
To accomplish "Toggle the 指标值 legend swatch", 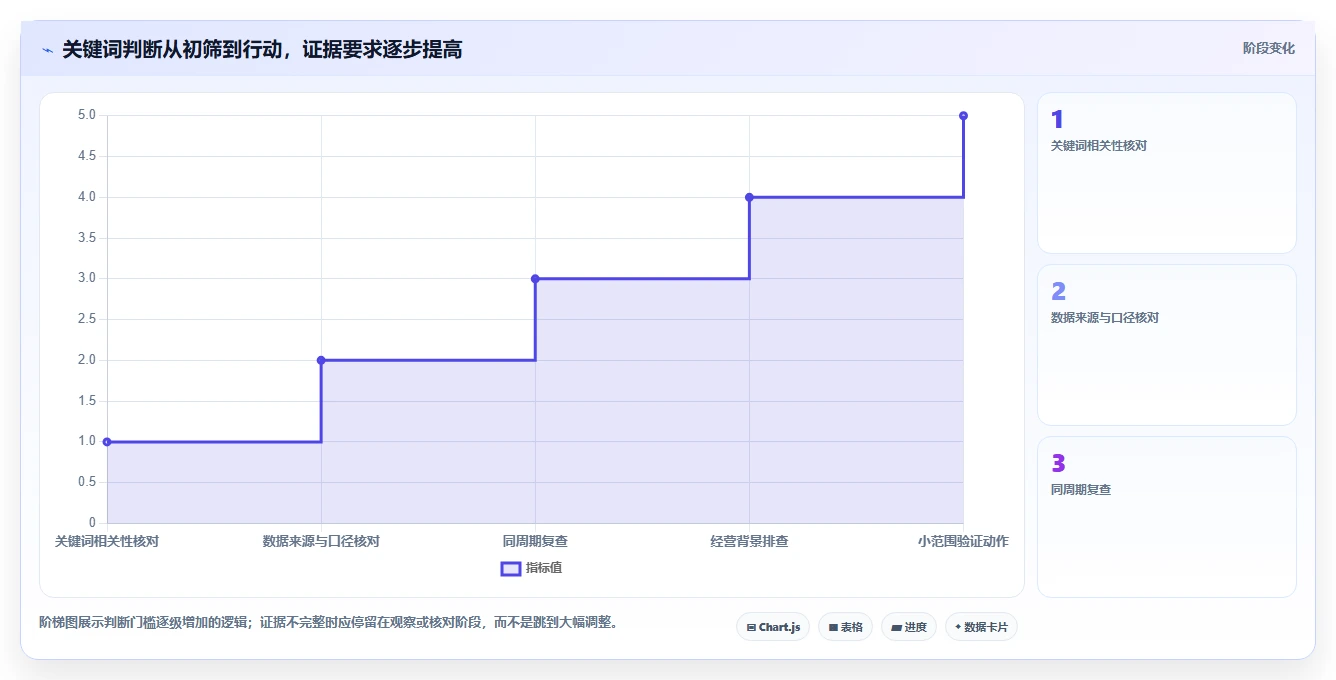I will pyautogui.click(x=511, y=568).
